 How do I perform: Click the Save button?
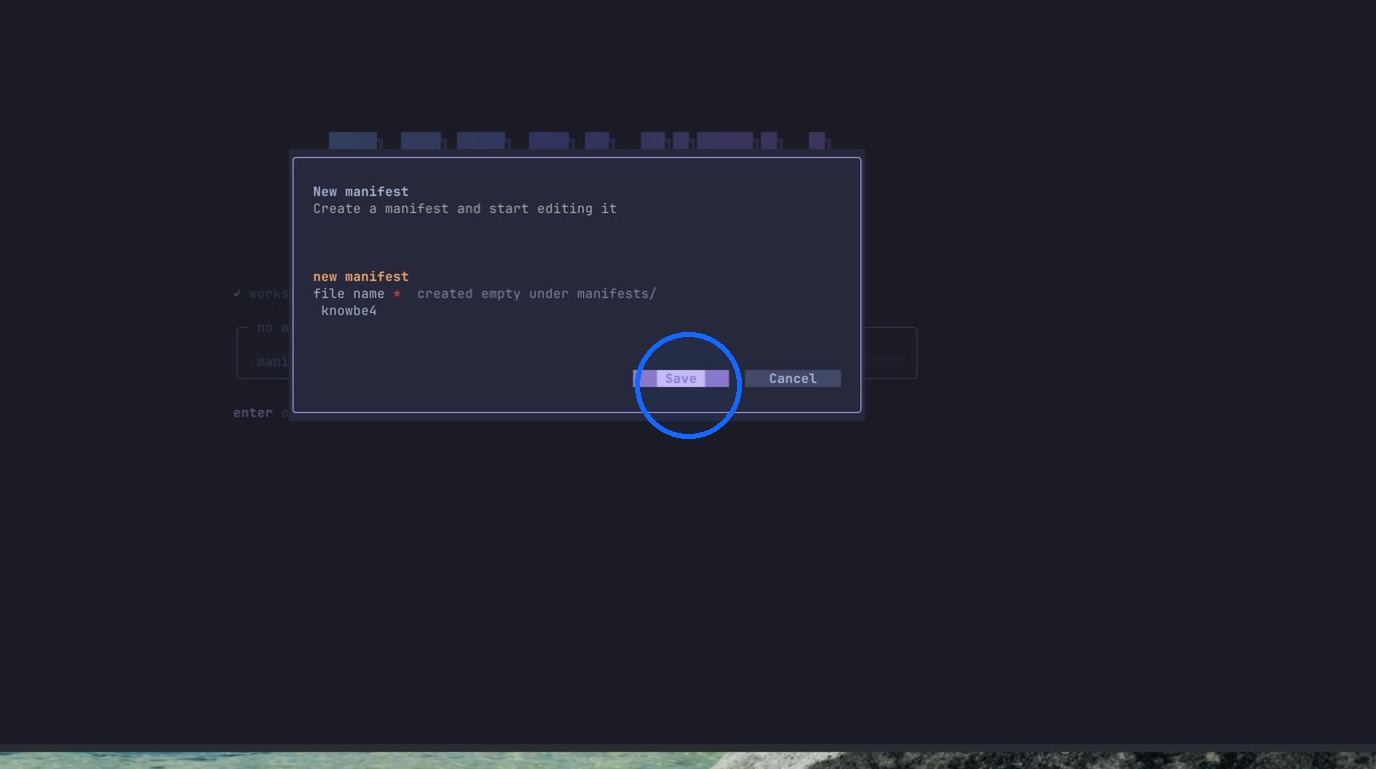point(681,378)
